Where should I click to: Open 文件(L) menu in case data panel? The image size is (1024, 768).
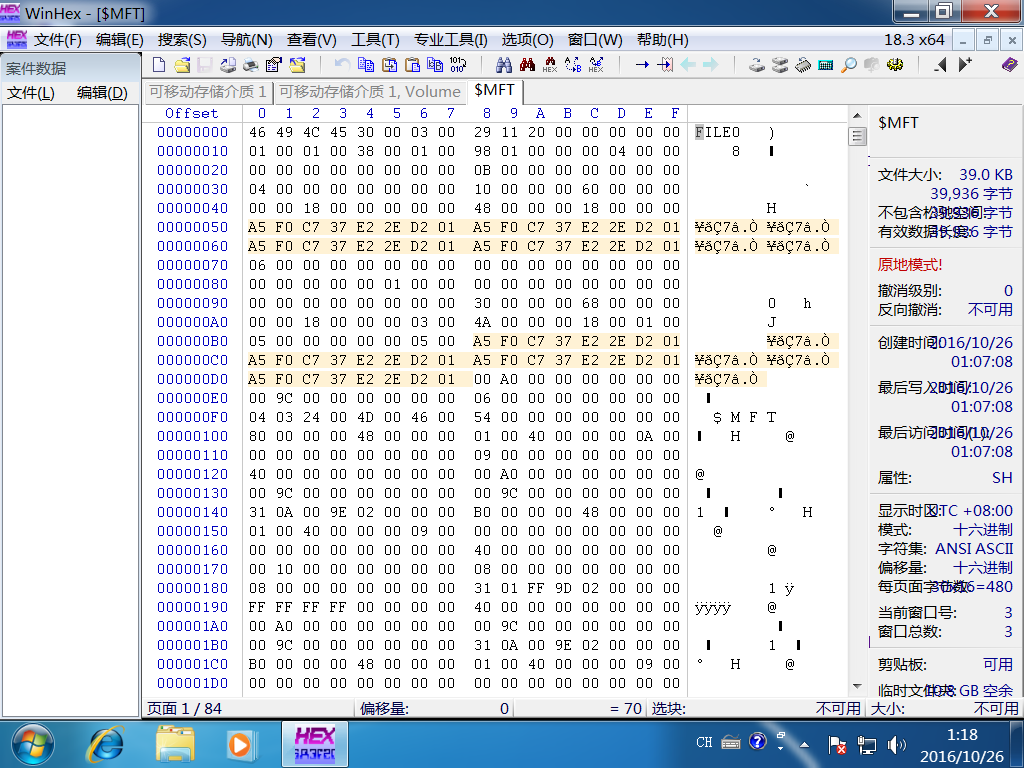point(31,93)
